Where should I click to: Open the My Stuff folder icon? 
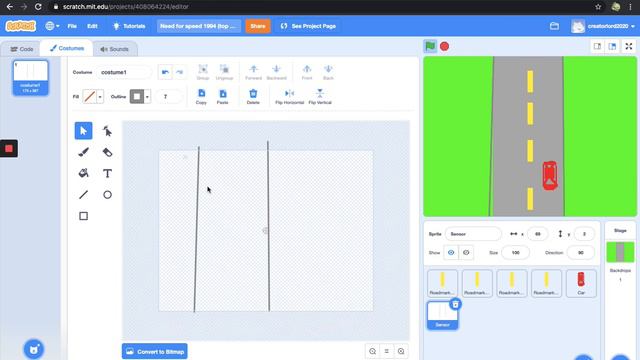coord(554,26)
